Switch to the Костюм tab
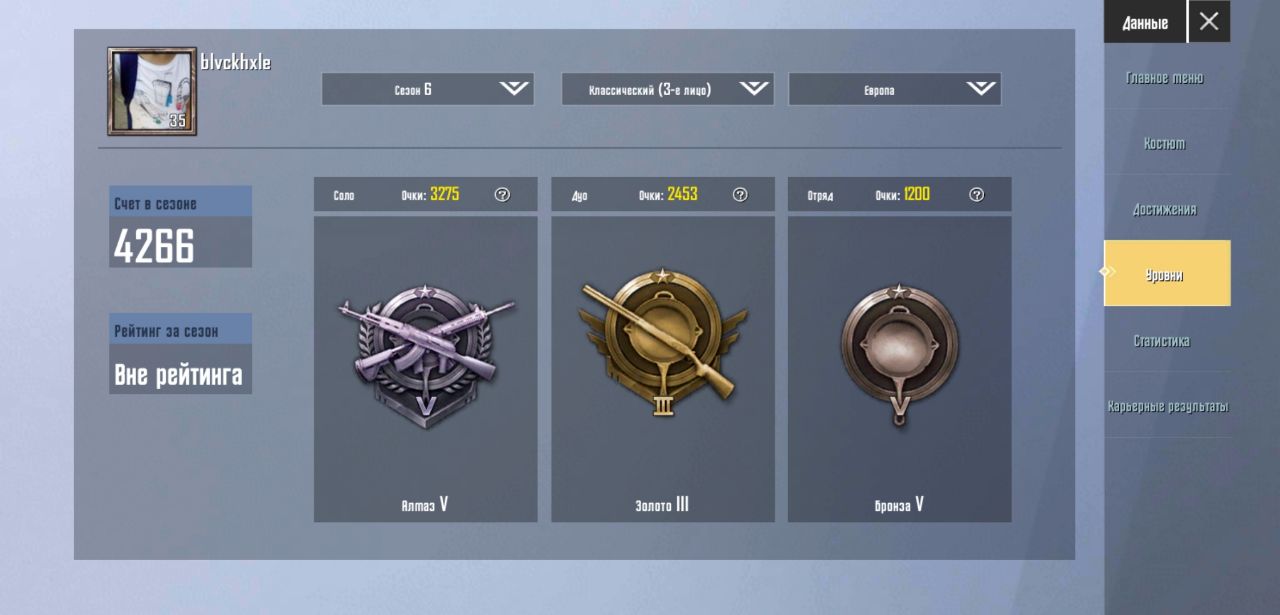 [1165, 144]
